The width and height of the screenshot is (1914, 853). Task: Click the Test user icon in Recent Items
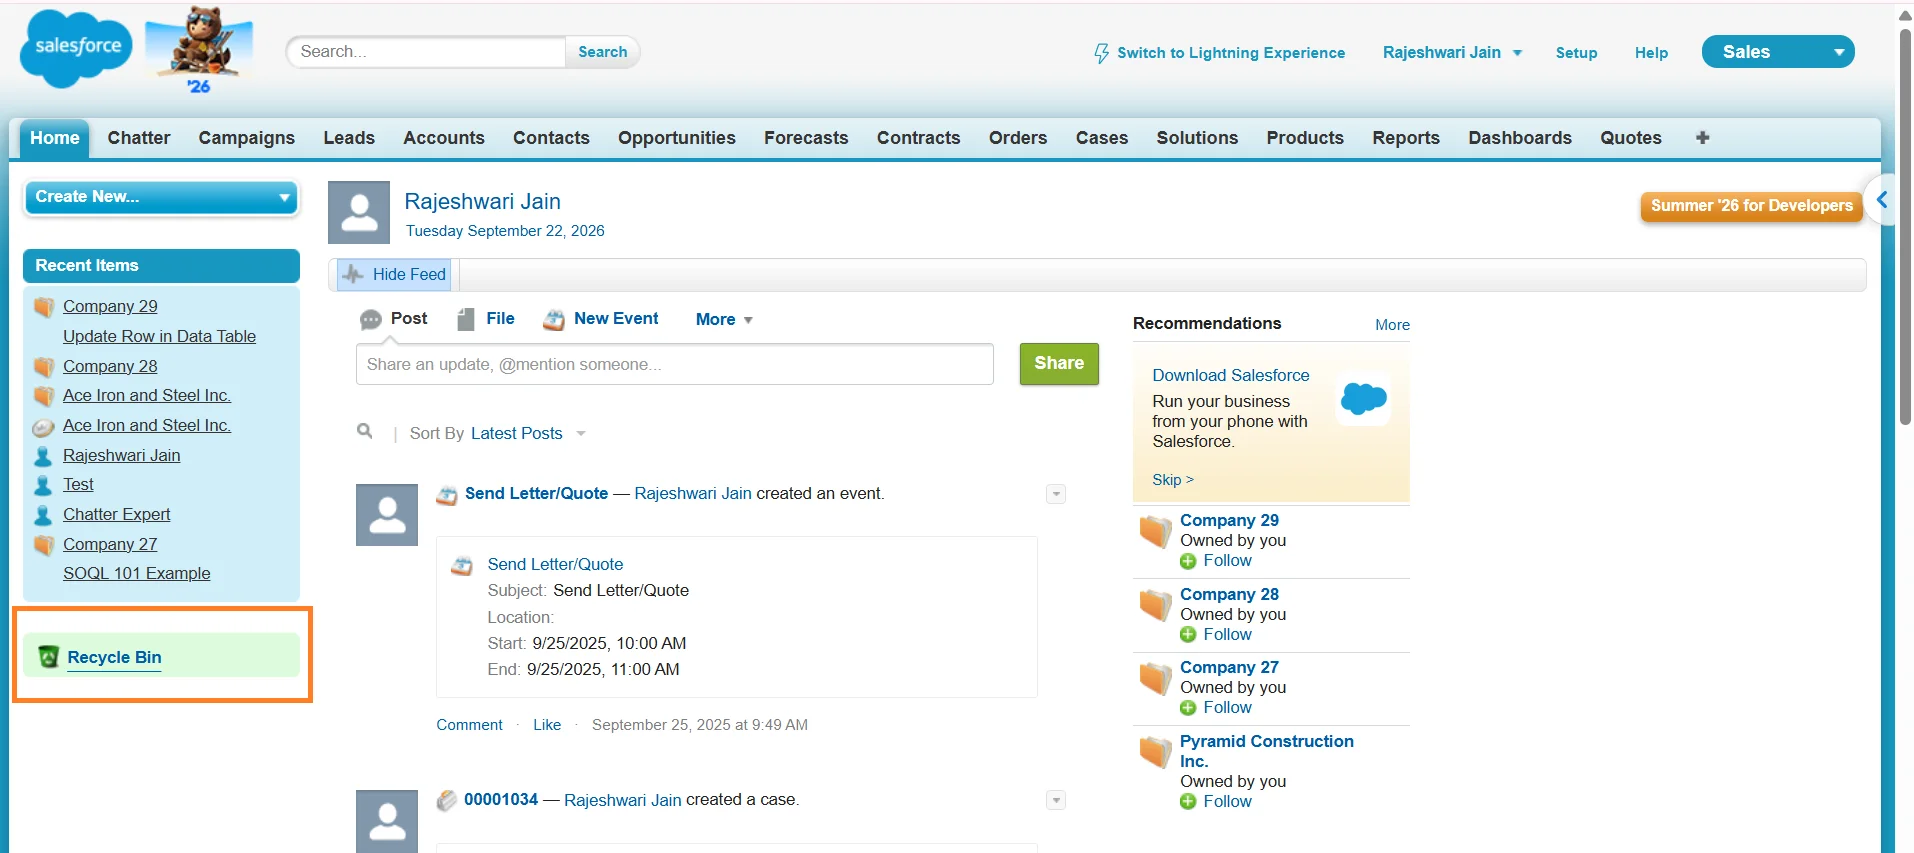(43, 485)
